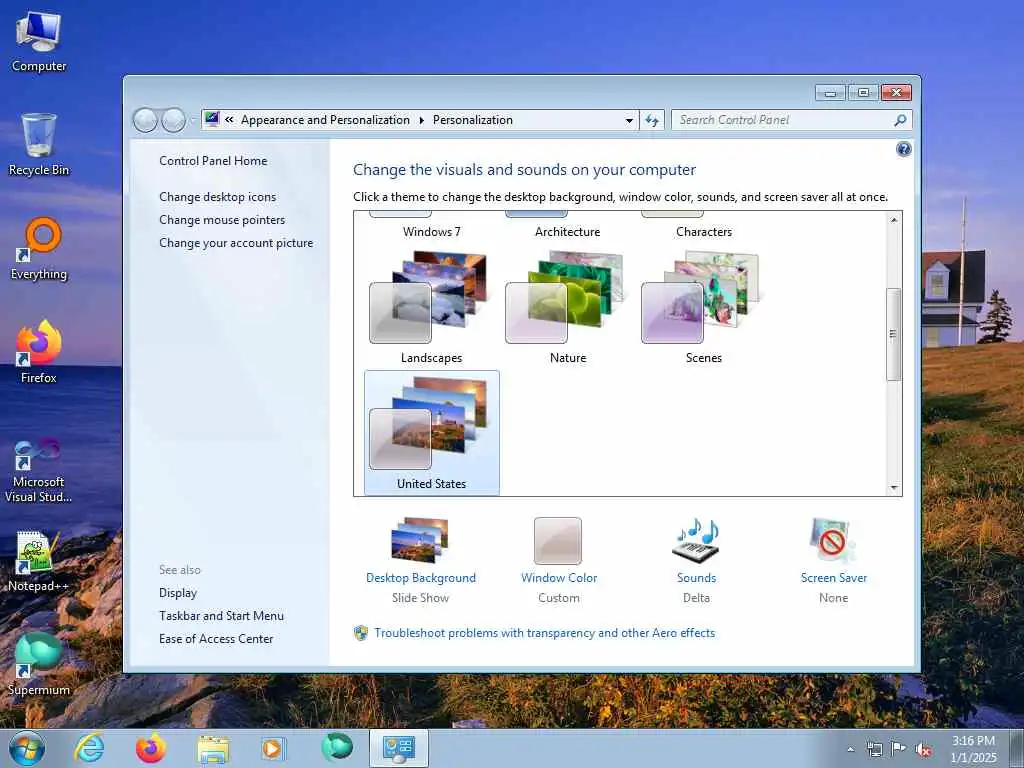Screen dimensions: 1024x768
Task: Open the Windows Start orb
Action: pyautogui.click(x=27, y=748)
